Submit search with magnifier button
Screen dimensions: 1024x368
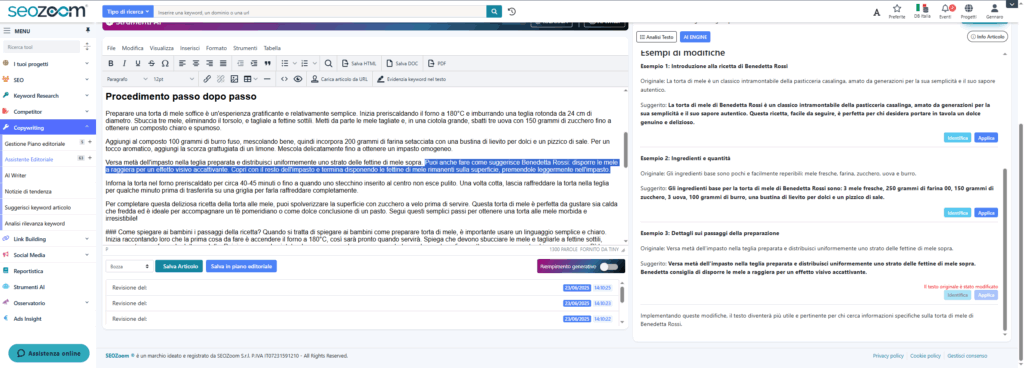pos(494,12)
